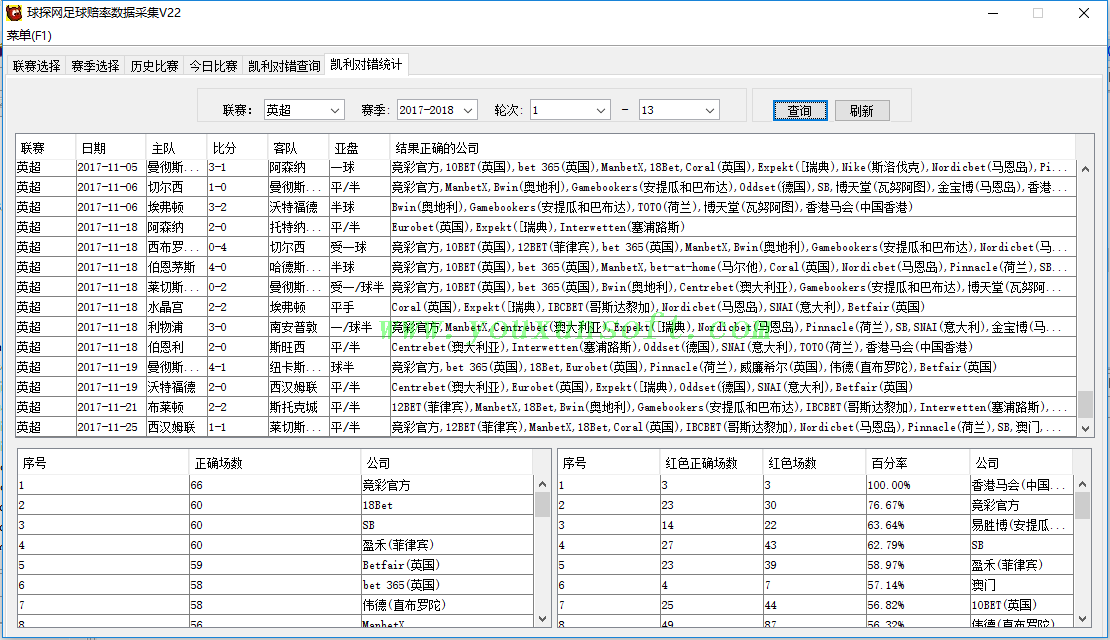Open the 菜单(F1) menu
The width and height of the screenshot is (1110, 640).
pos(29,35)
